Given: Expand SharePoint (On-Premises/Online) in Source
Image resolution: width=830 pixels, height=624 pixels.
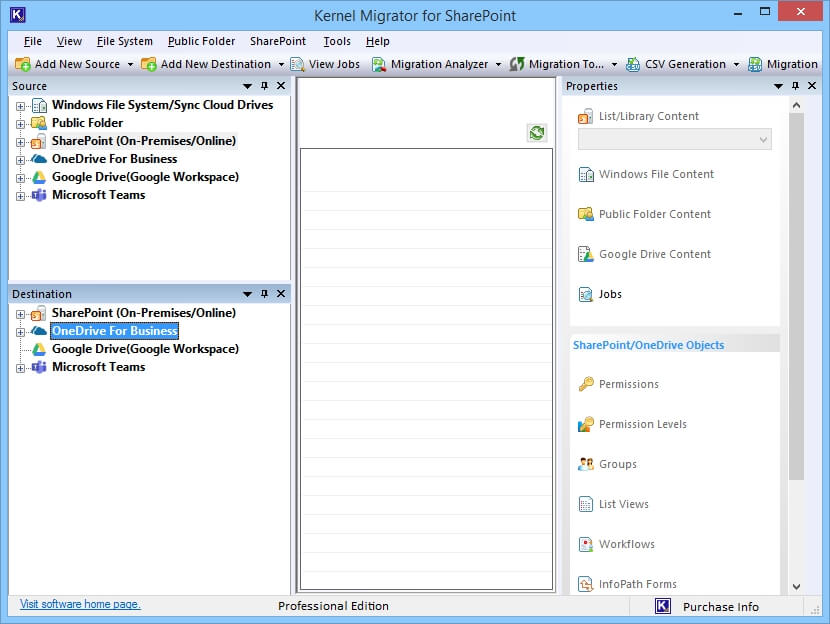Looking at the screenshot, I should [x=20, y=142].
